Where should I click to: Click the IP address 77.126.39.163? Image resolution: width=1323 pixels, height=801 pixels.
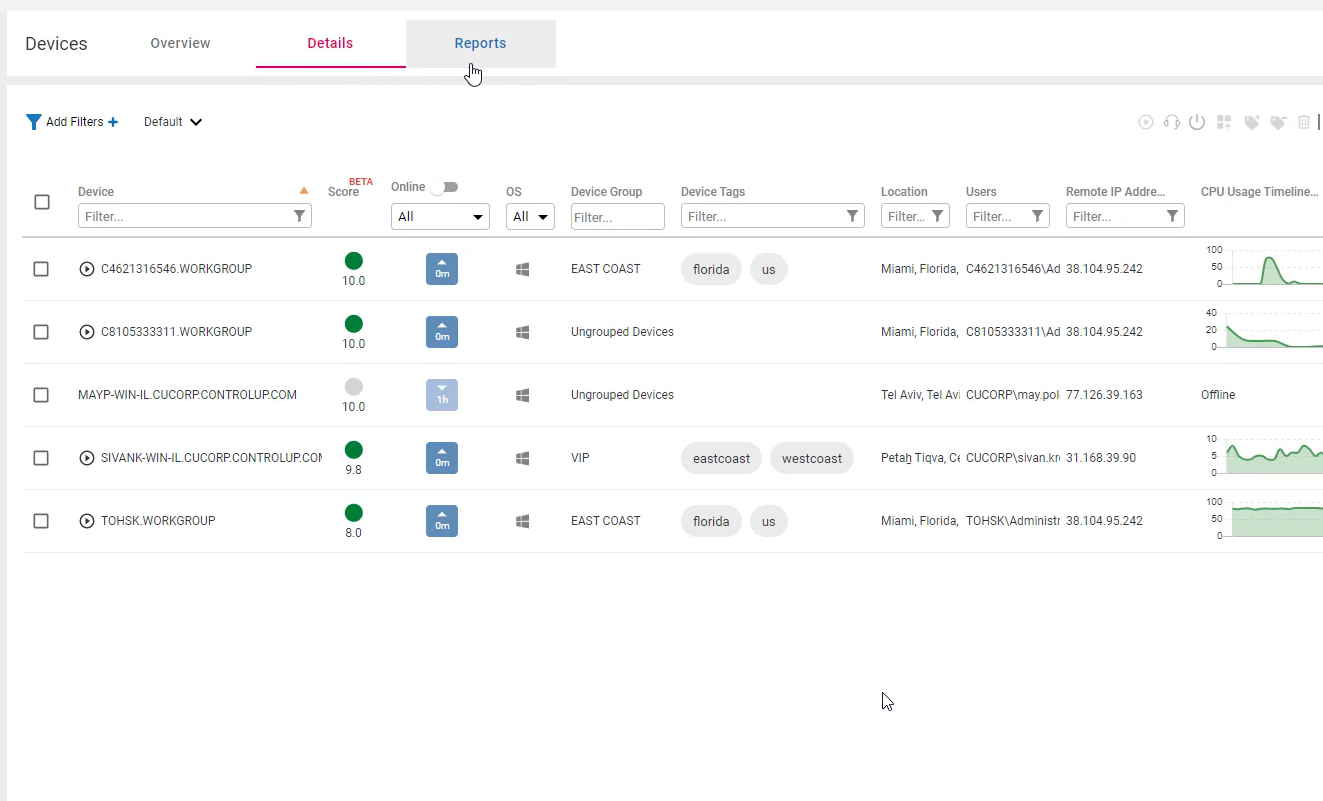[x=1104, y=395]
